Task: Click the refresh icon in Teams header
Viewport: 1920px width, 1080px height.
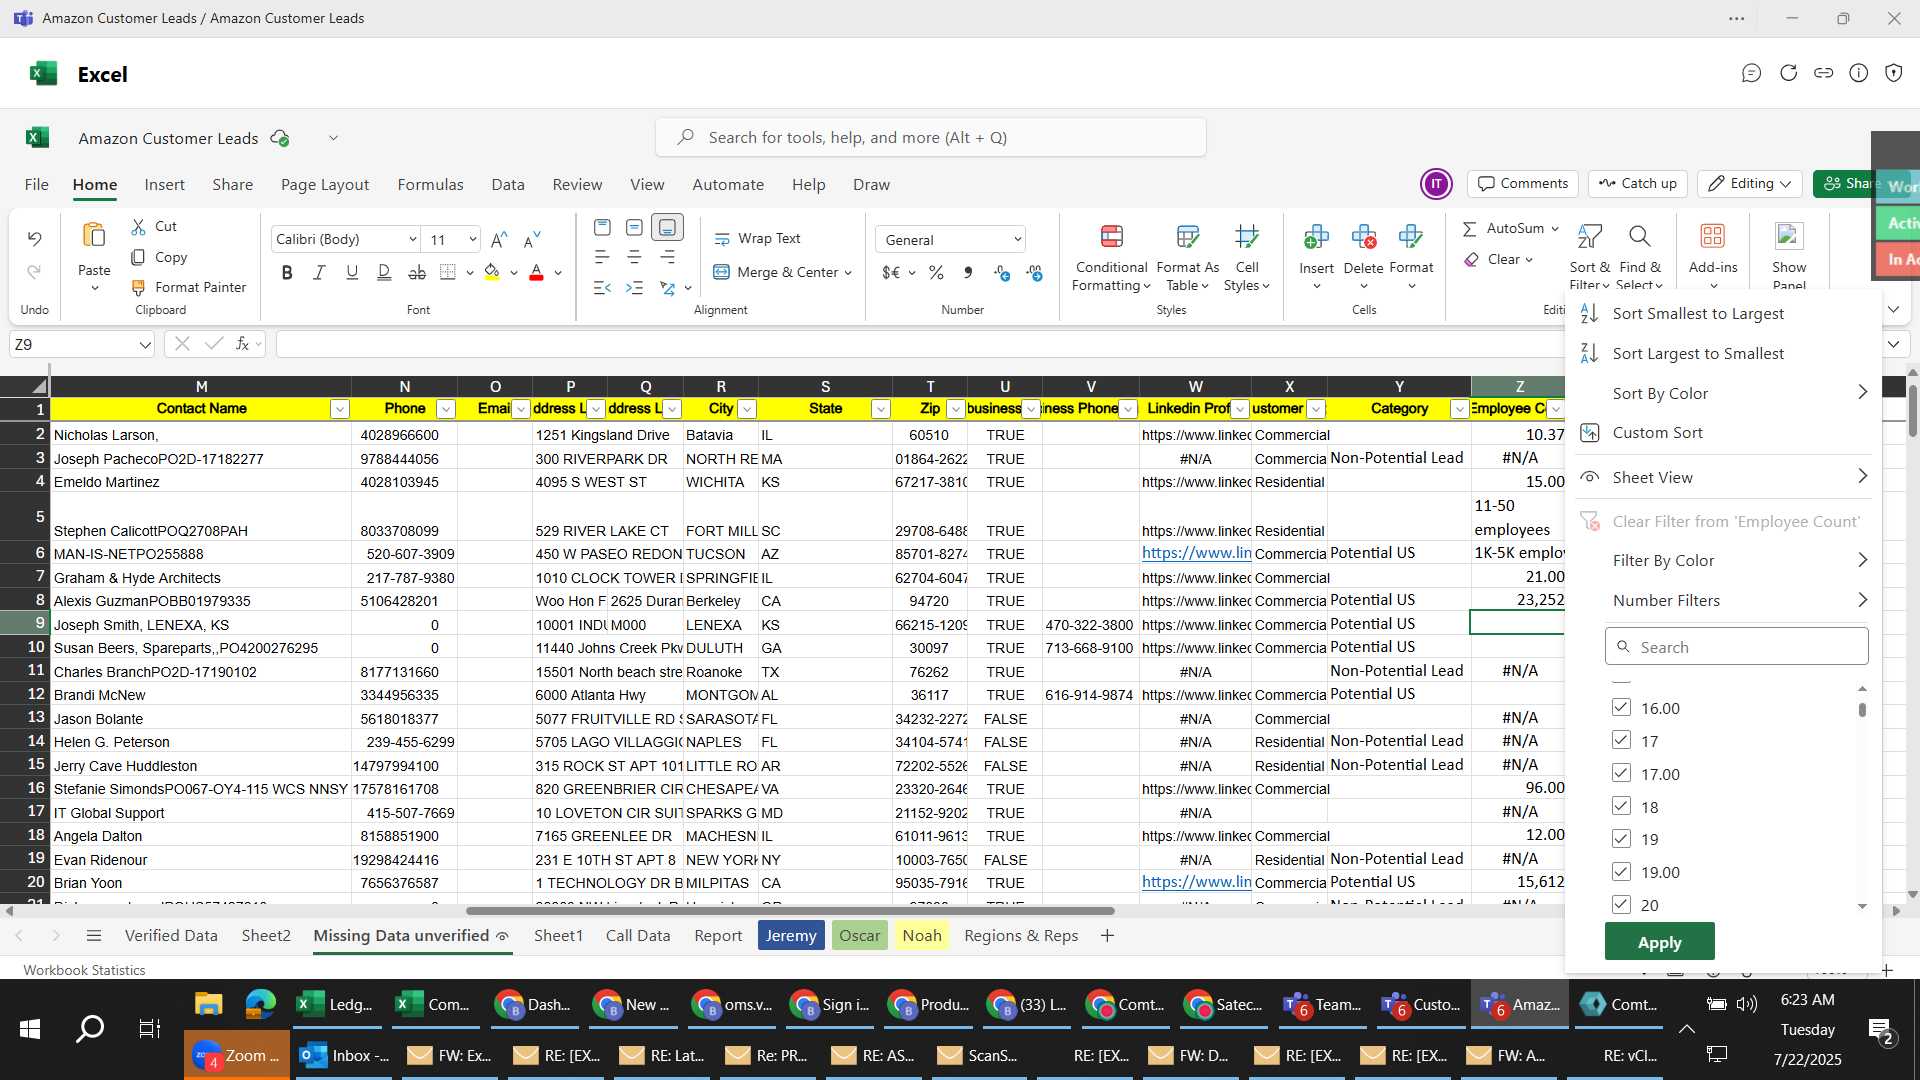Action: tap(1788, 73)
